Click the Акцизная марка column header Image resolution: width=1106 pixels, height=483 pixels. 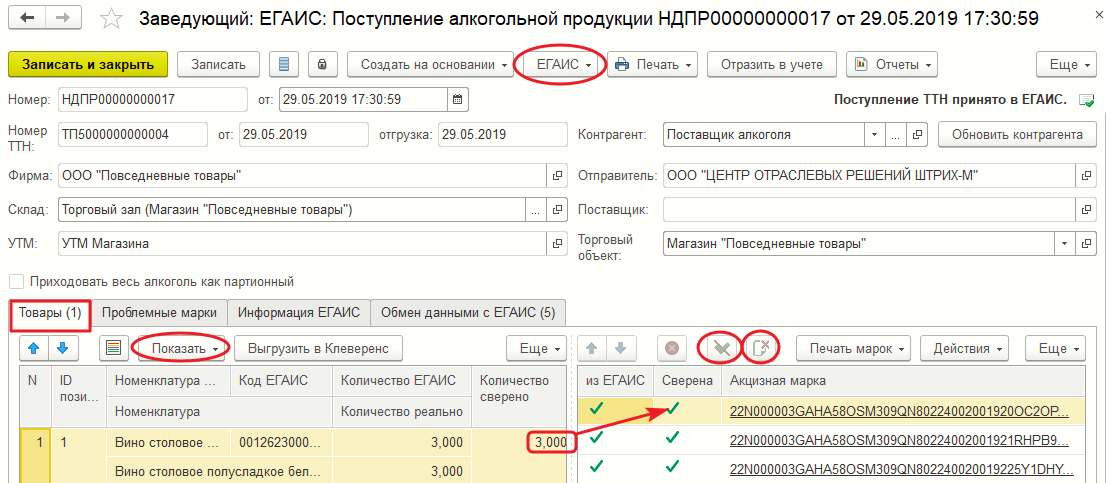click(904, 381)
